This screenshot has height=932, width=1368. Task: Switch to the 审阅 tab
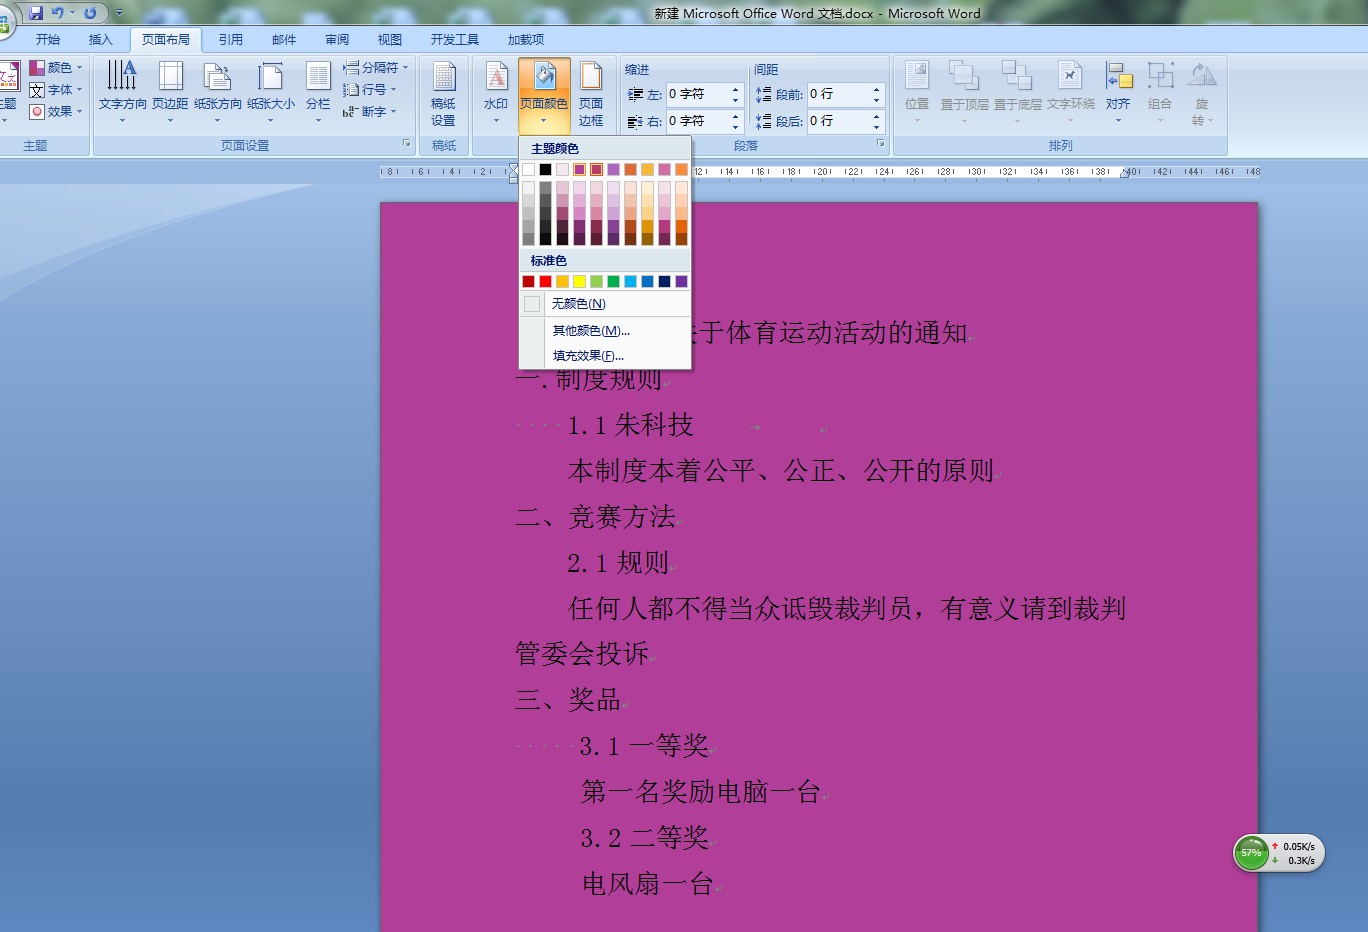pyautogui.click(x=337, y=40)
